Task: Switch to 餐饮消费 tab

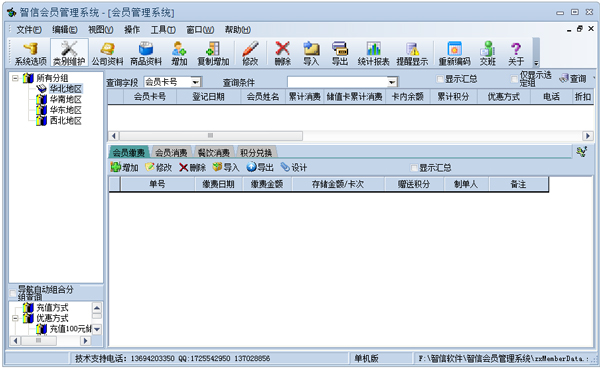Action: coord(214,152)
